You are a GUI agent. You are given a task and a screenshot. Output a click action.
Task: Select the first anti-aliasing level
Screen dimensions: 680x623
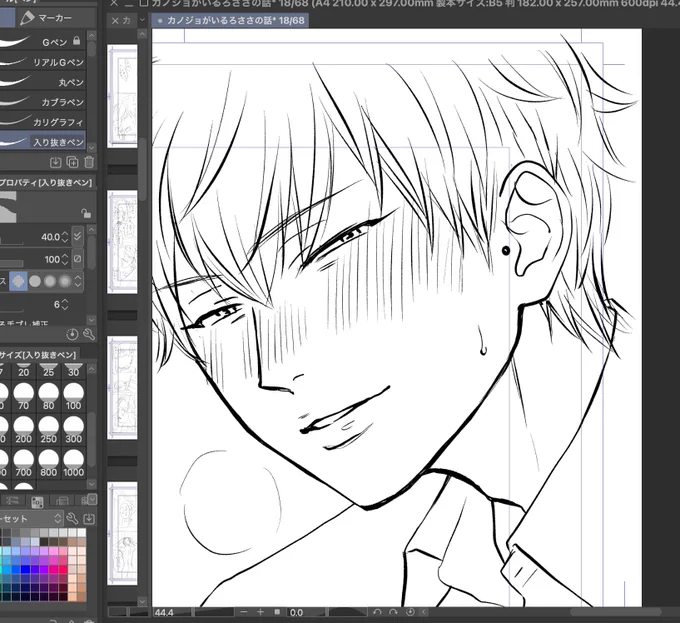pos(18,281)
